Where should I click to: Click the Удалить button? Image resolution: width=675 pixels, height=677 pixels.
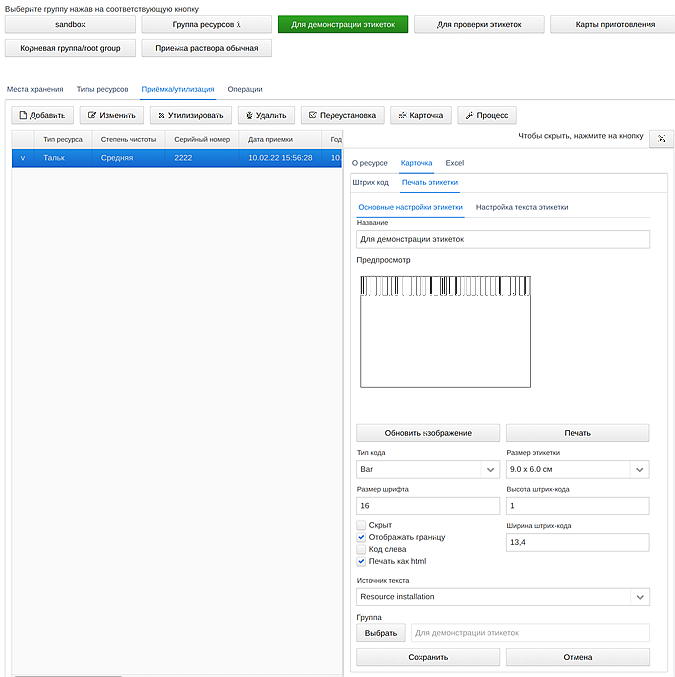tap(266, 115)
